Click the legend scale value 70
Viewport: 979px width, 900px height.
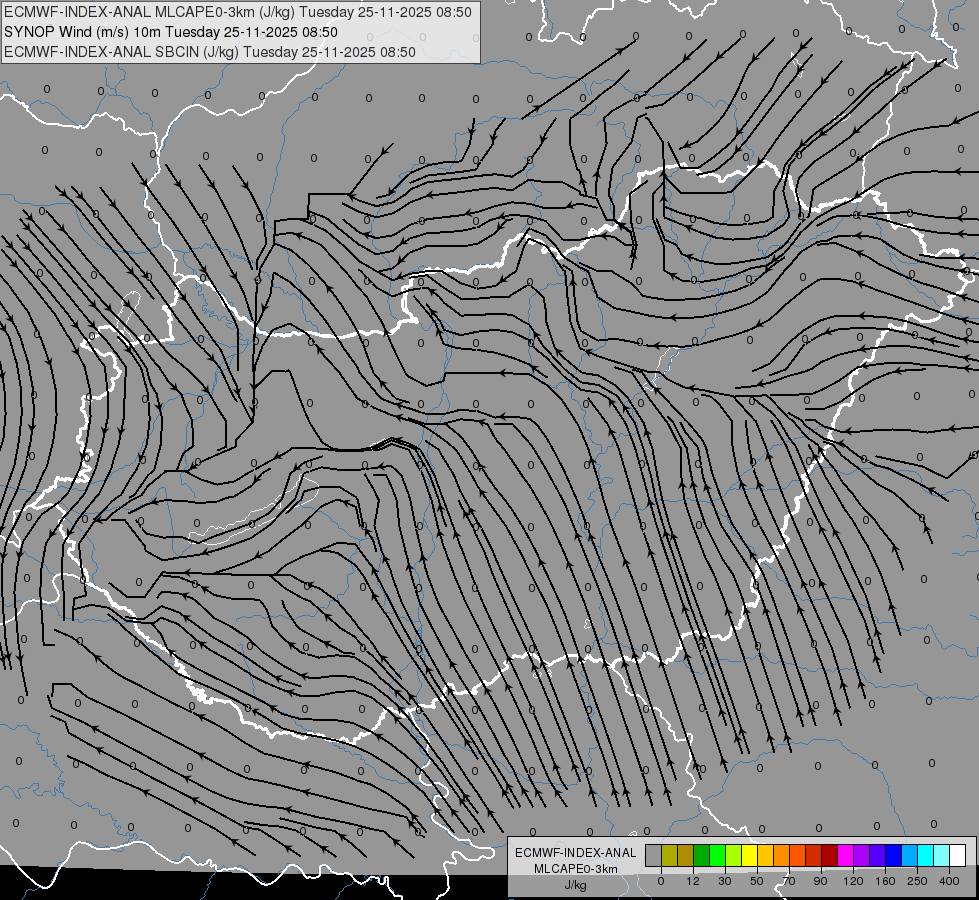point(789,881)
